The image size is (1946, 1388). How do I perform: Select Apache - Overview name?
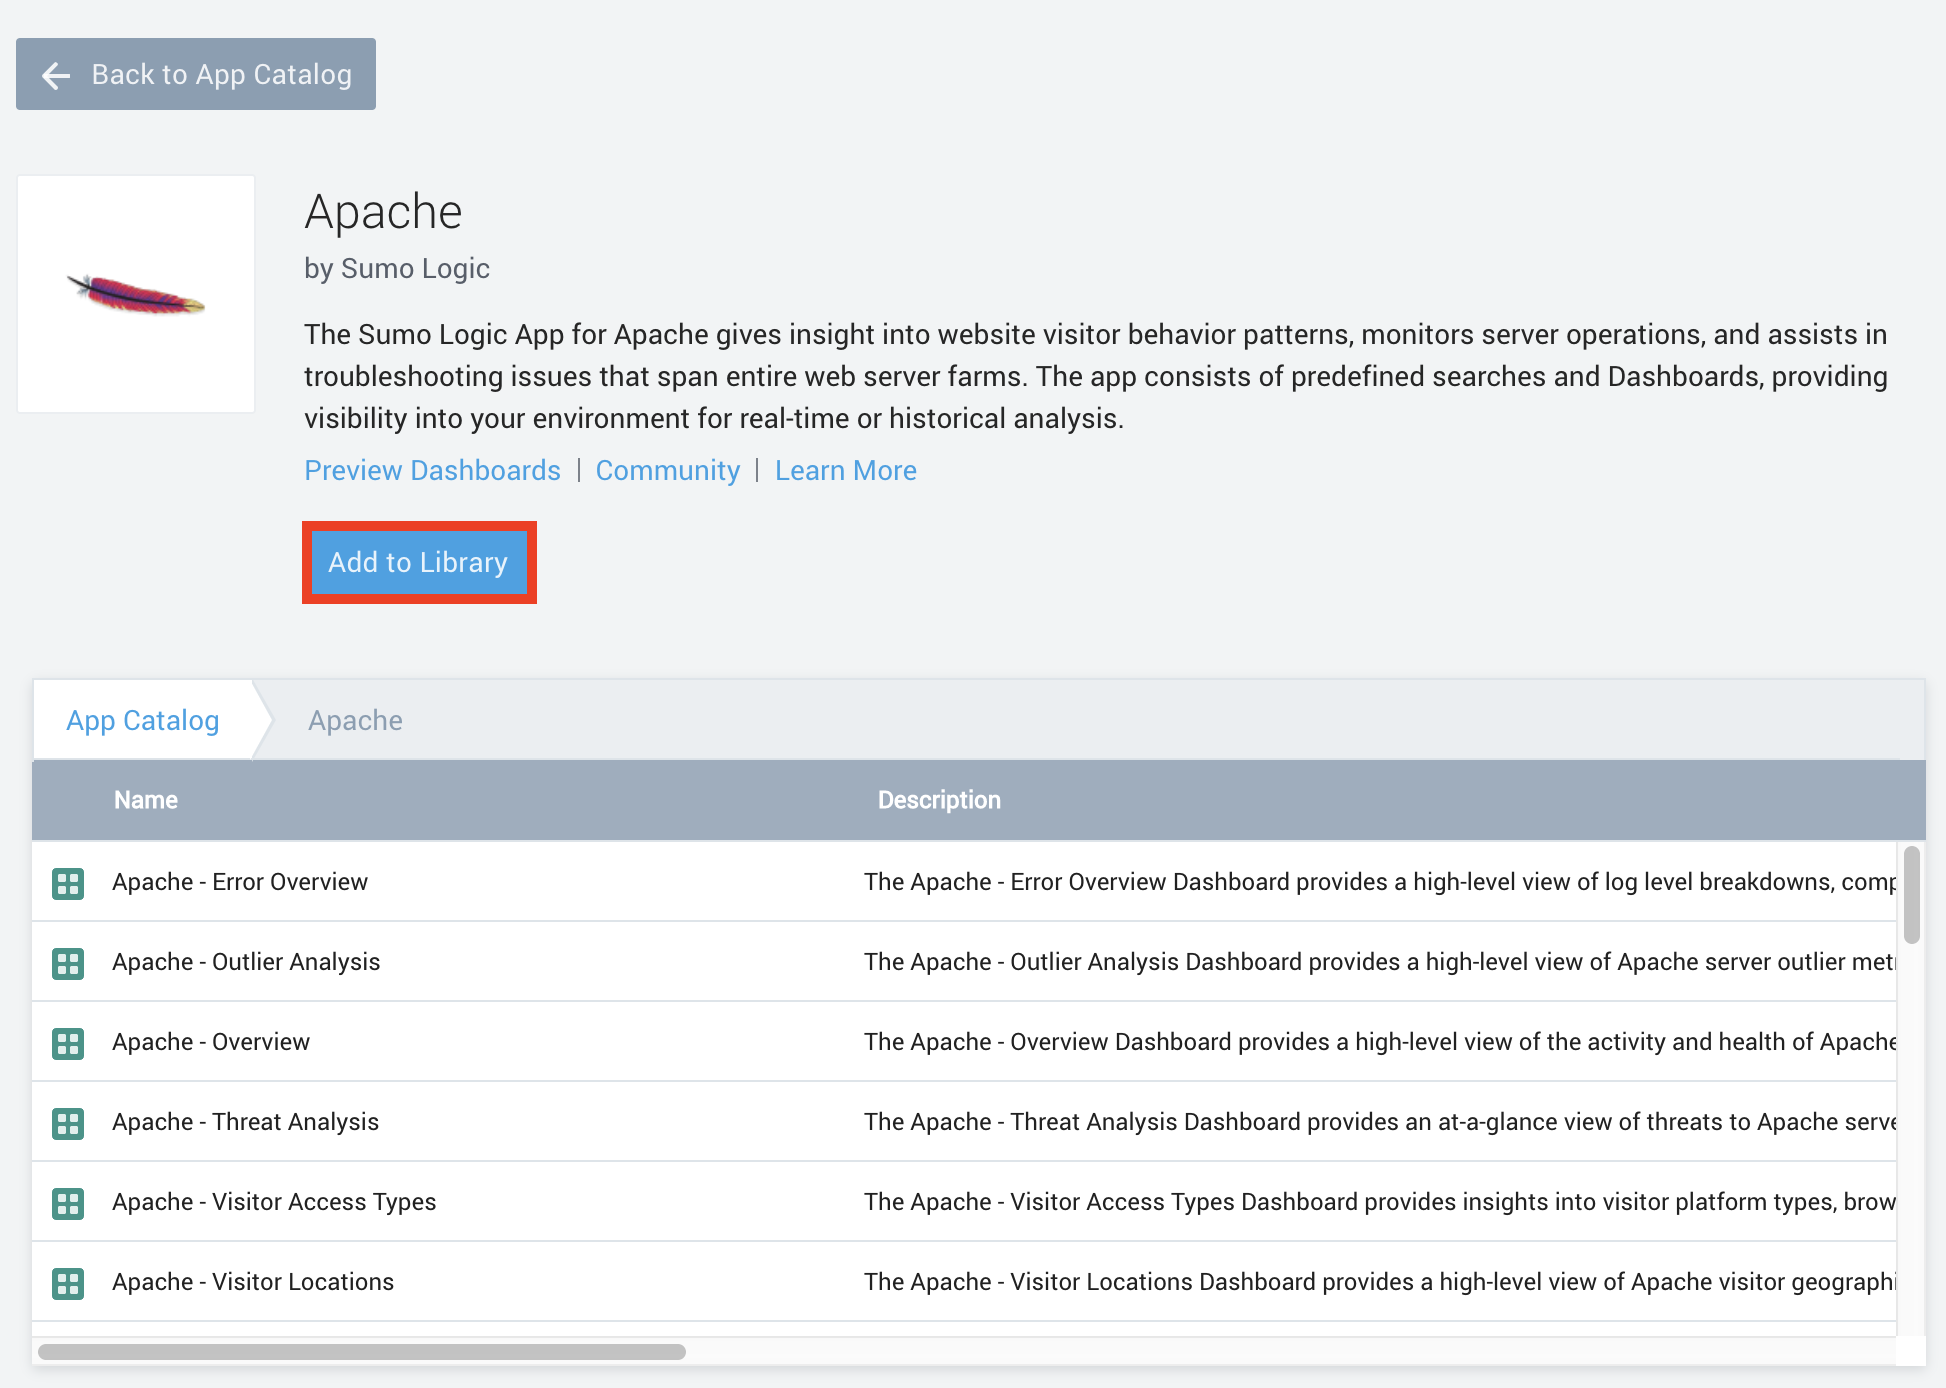pos(211,1042)
